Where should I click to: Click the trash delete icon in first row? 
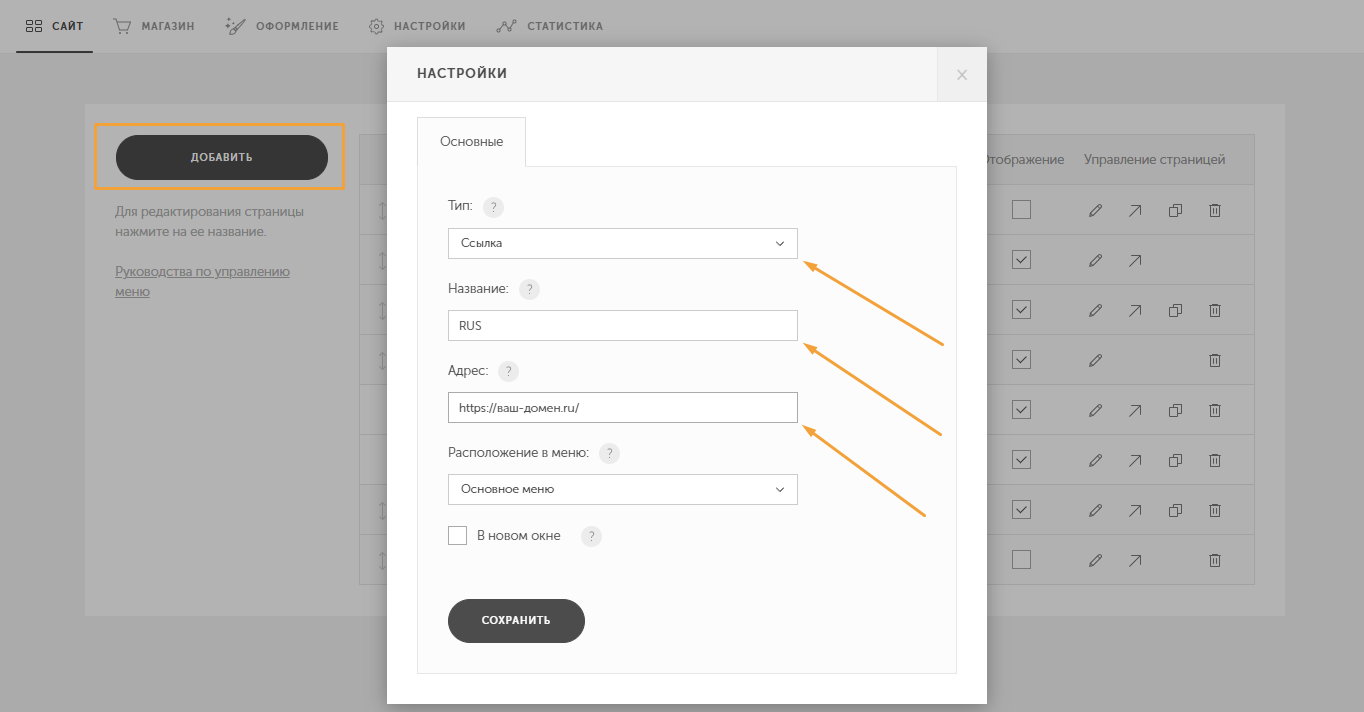pos(1215,210)
